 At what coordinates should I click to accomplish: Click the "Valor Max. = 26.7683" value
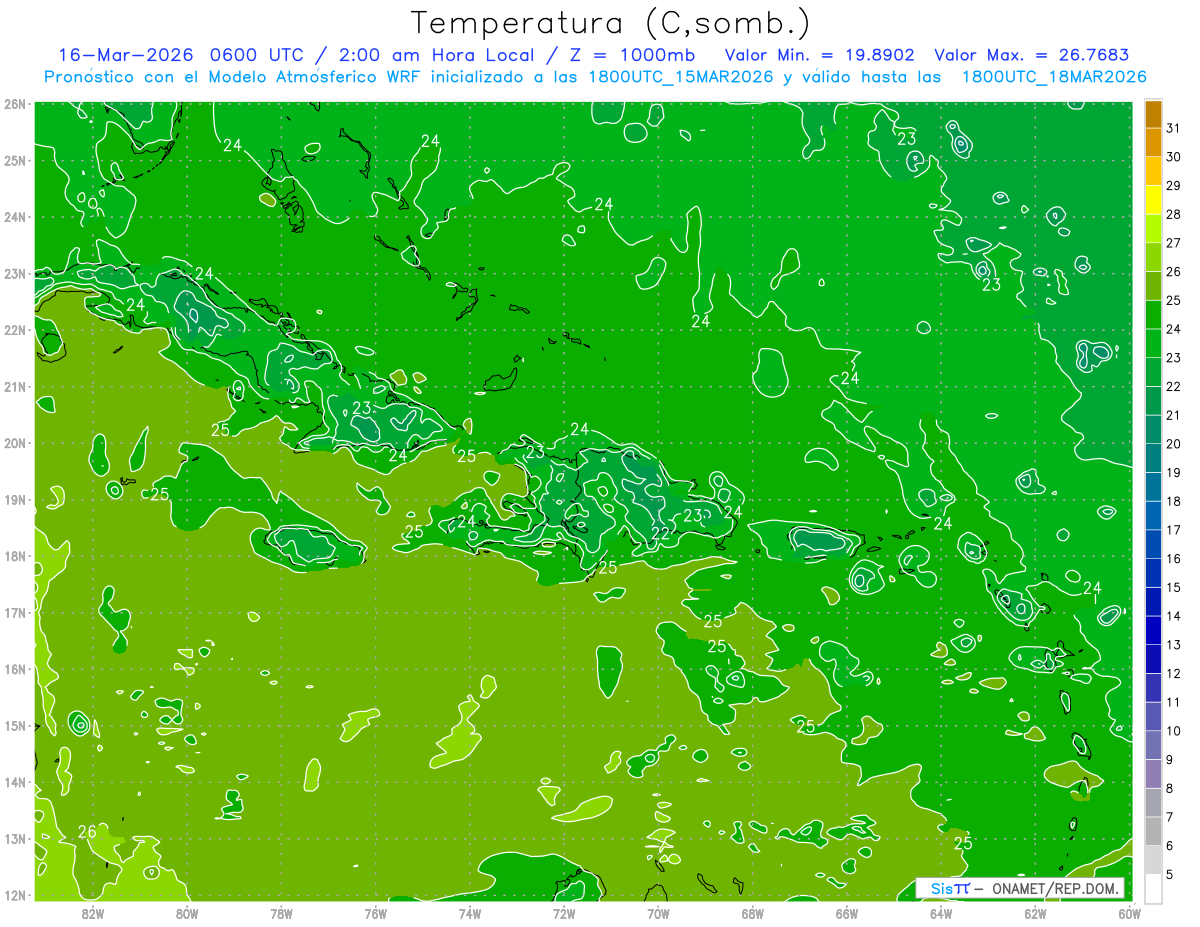pos(1032,54)
